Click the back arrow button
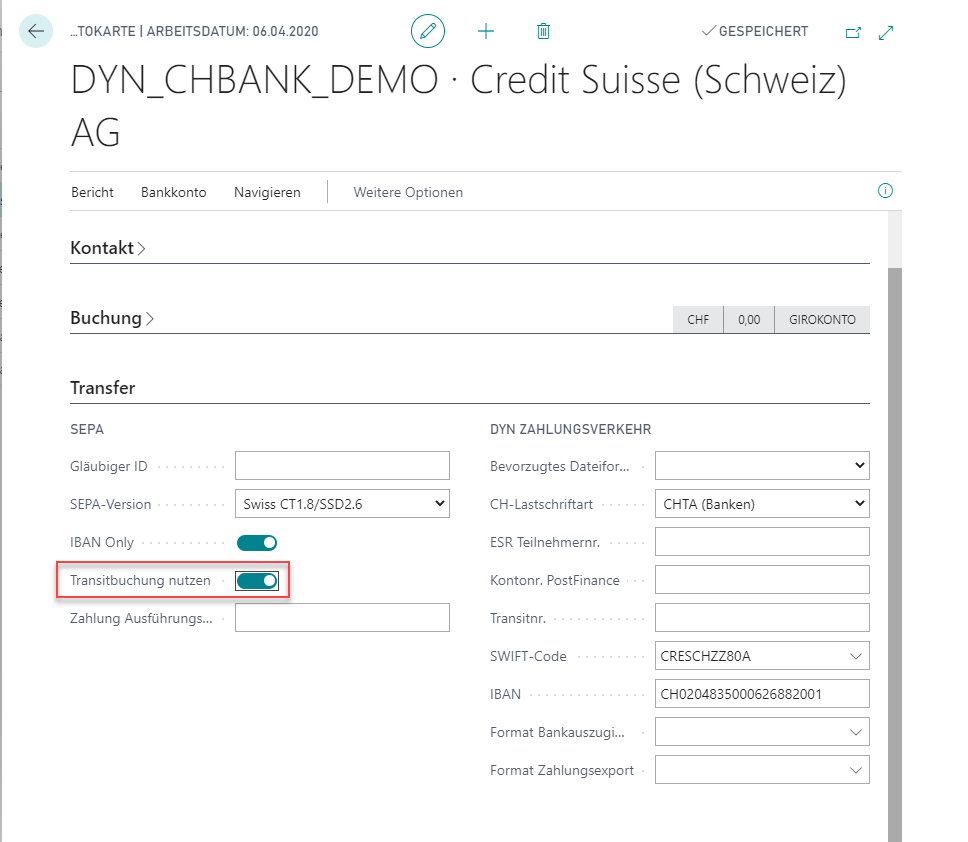 click(x=36, y=31)
